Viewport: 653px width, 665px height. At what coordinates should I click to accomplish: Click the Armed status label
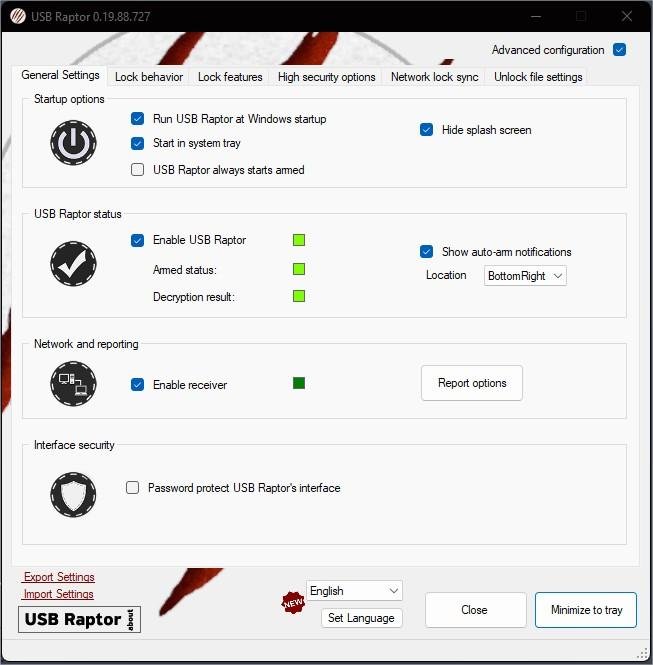(184, 270)
